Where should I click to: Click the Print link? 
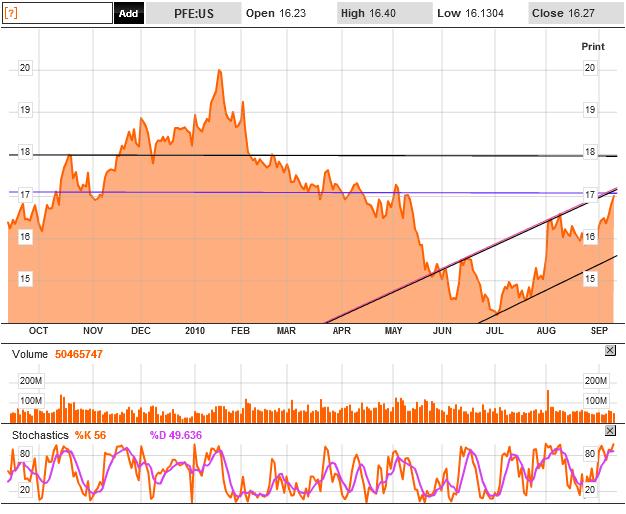coord(593,47)
